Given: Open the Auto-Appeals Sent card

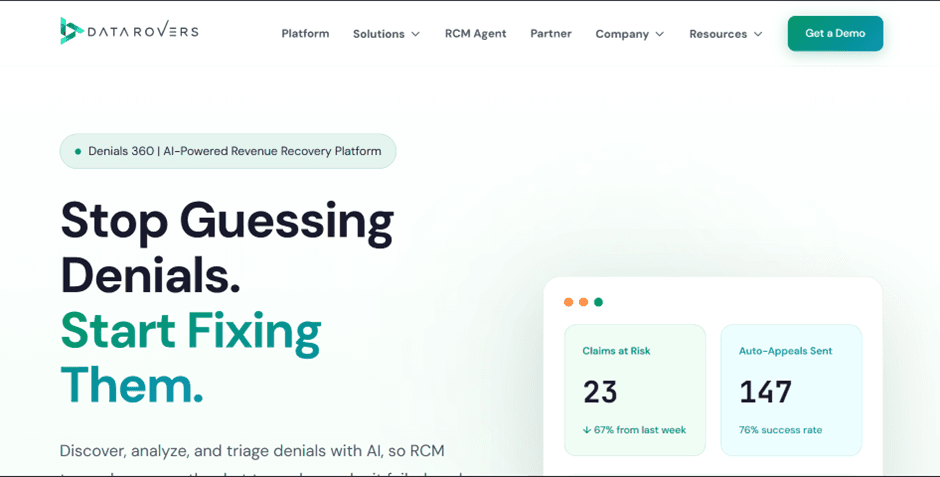Looking at the screenshot, I should (x=791, y=390).
